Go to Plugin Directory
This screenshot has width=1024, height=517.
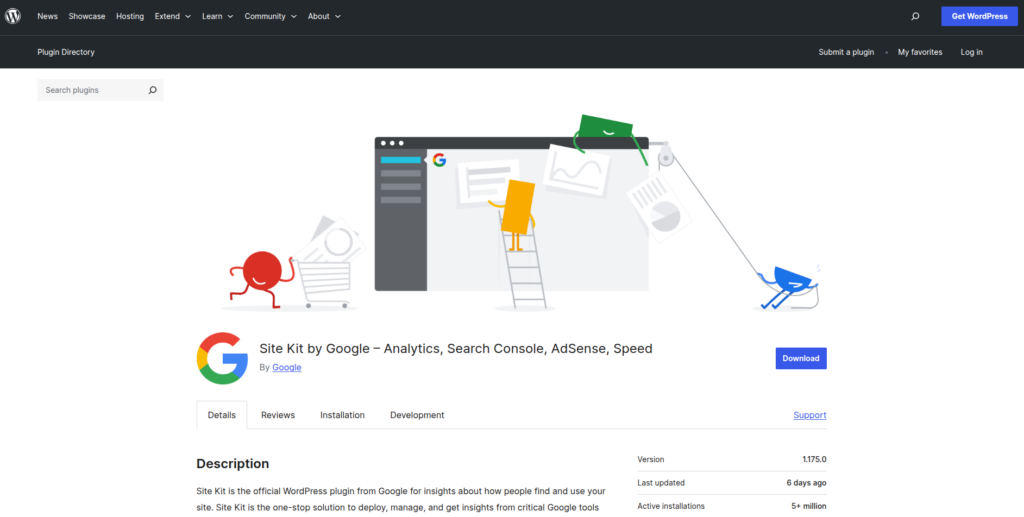point(66,52)
